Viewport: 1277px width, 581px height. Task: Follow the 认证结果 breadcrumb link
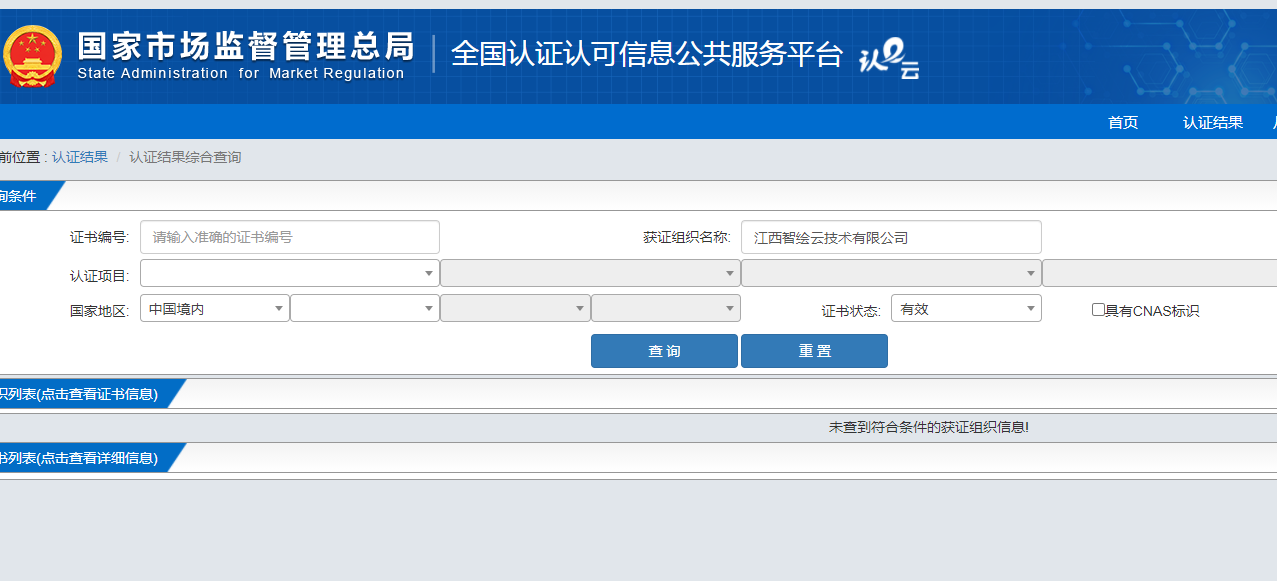80,157
